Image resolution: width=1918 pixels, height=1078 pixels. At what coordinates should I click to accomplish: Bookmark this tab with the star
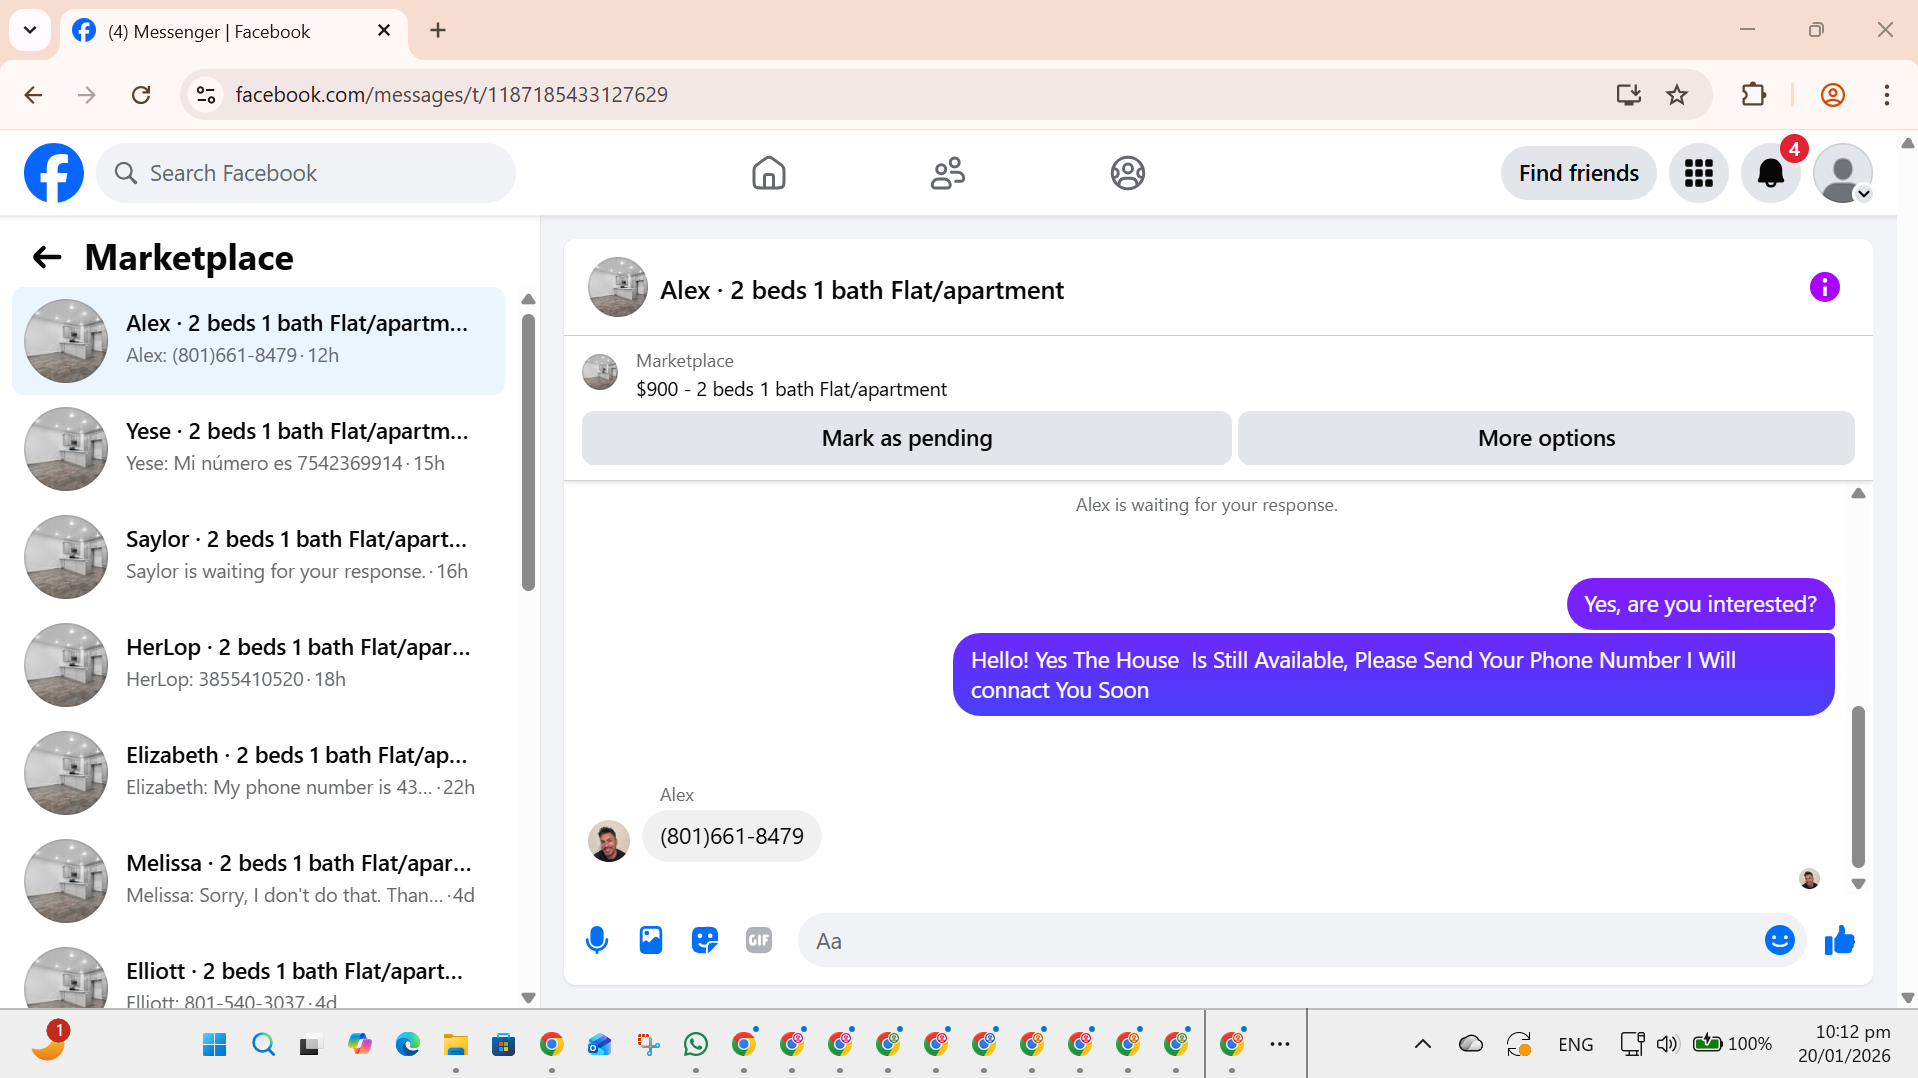(x=1677, y=95)
